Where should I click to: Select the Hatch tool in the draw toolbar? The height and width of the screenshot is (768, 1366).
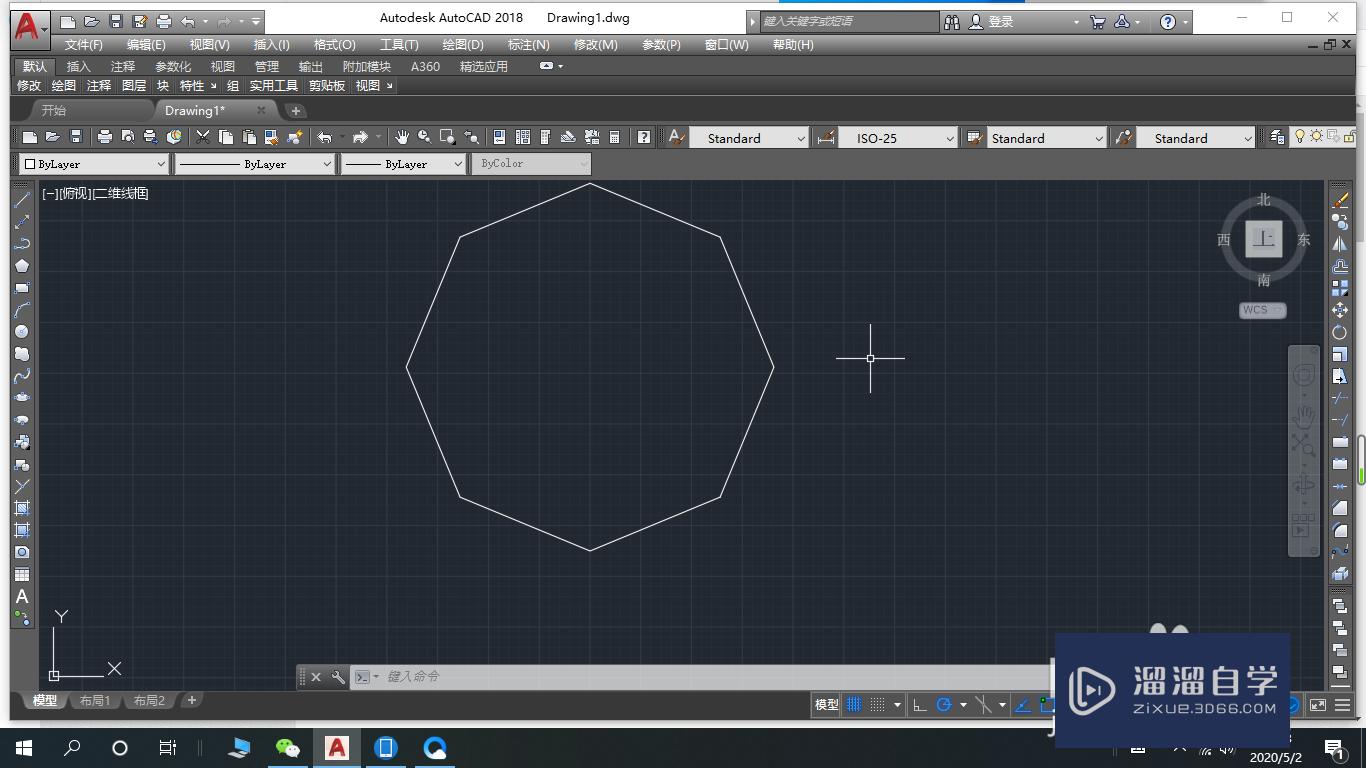pos(22,508)
